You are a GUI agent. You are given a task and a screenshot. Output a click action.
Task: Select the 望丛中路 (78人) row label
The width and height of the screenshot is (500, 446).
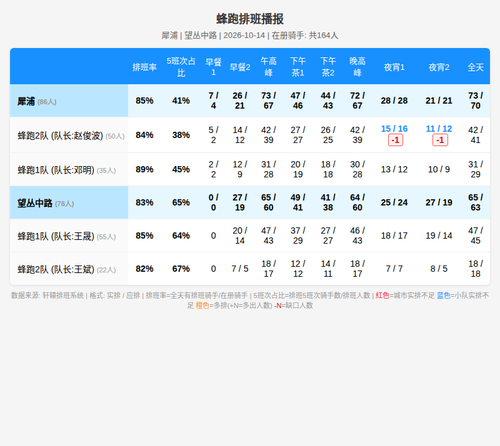pyautogui.click(x=69, y=203)
